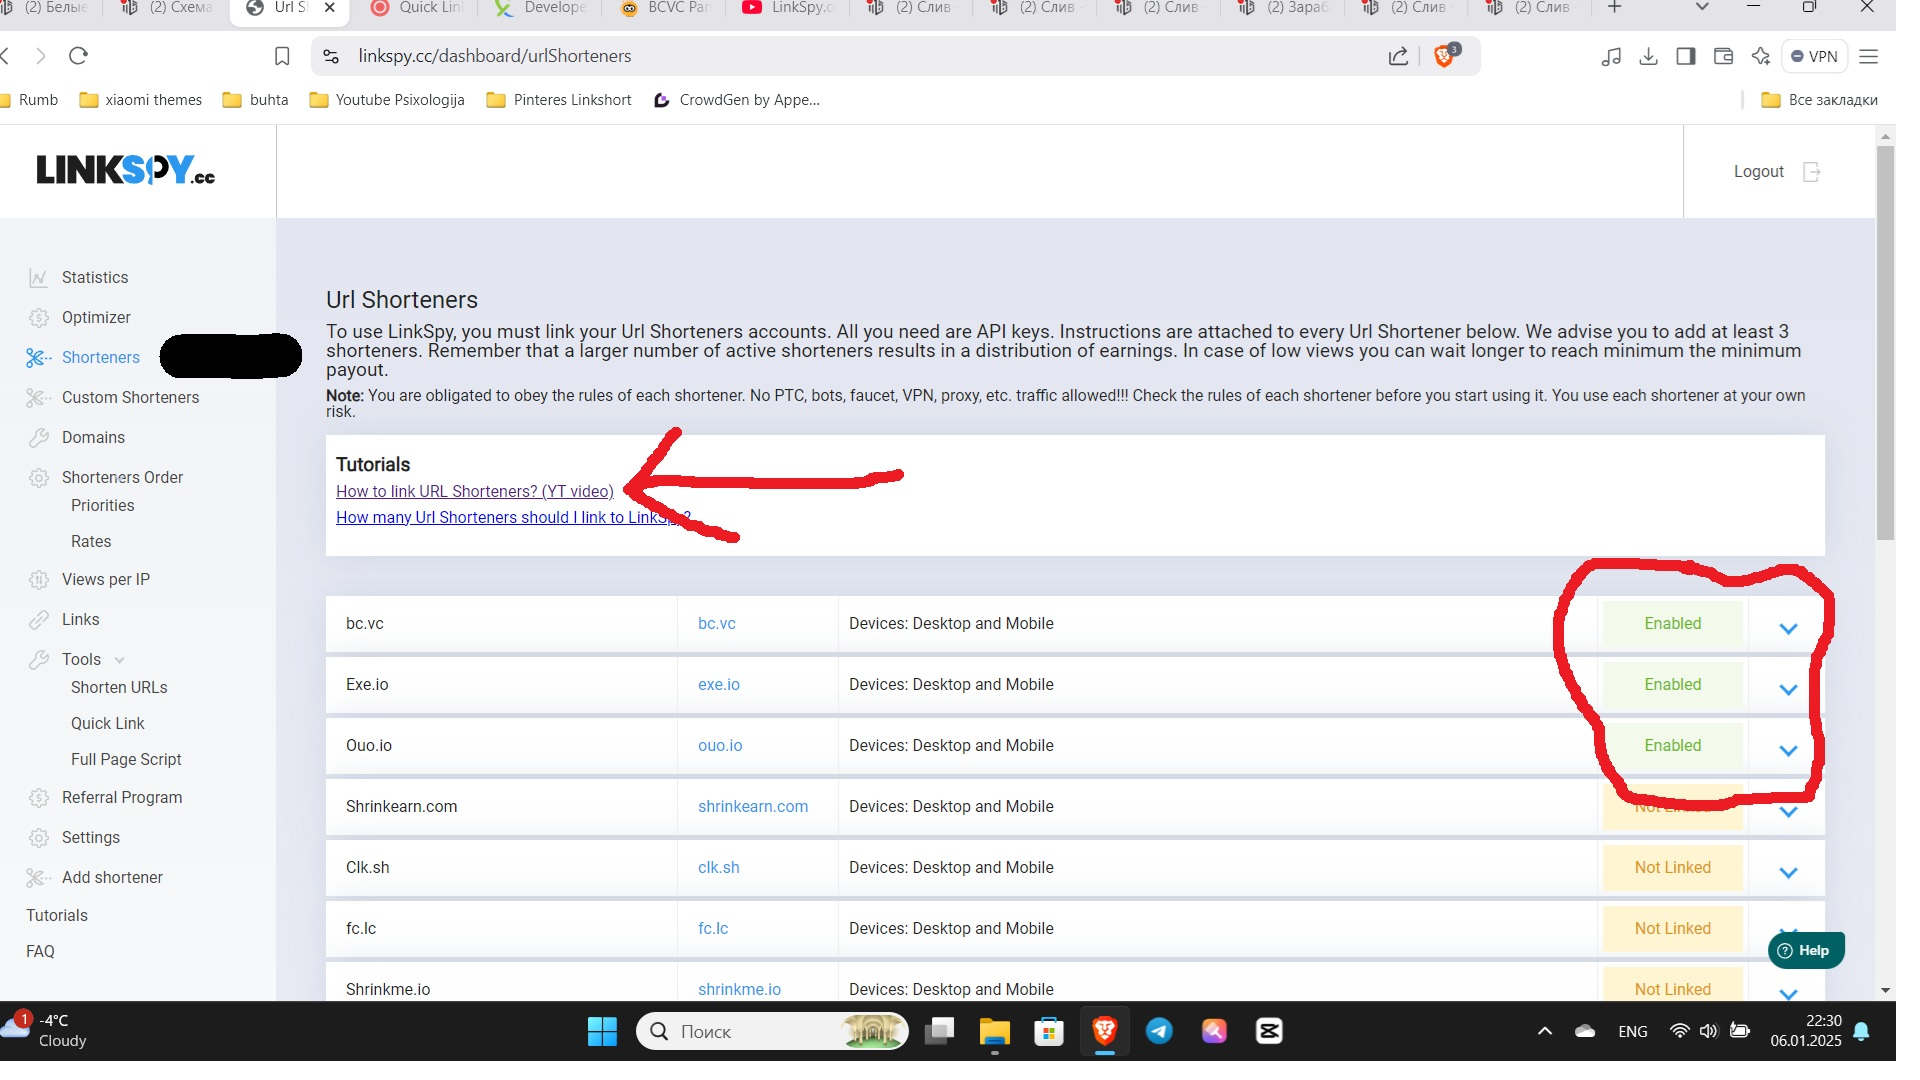Expand the bc.vc shortener row chevron
1920x1080 pixels.
tap(1788, 629)
